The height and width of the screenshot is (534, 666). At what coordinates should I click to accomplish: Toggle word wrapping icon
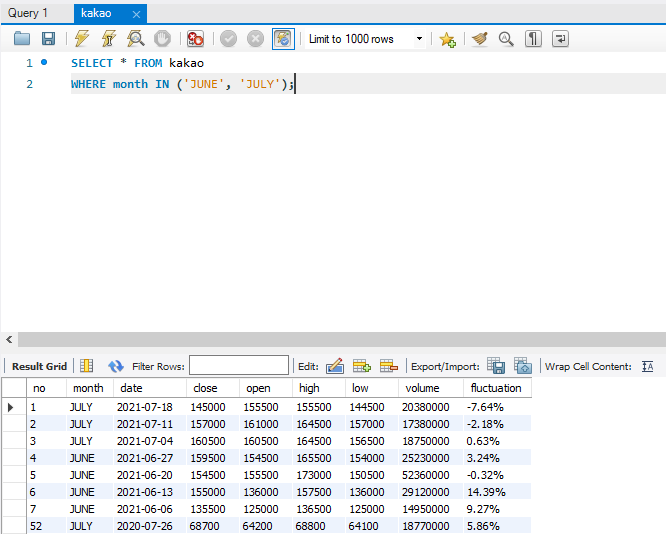pos(560,39)
